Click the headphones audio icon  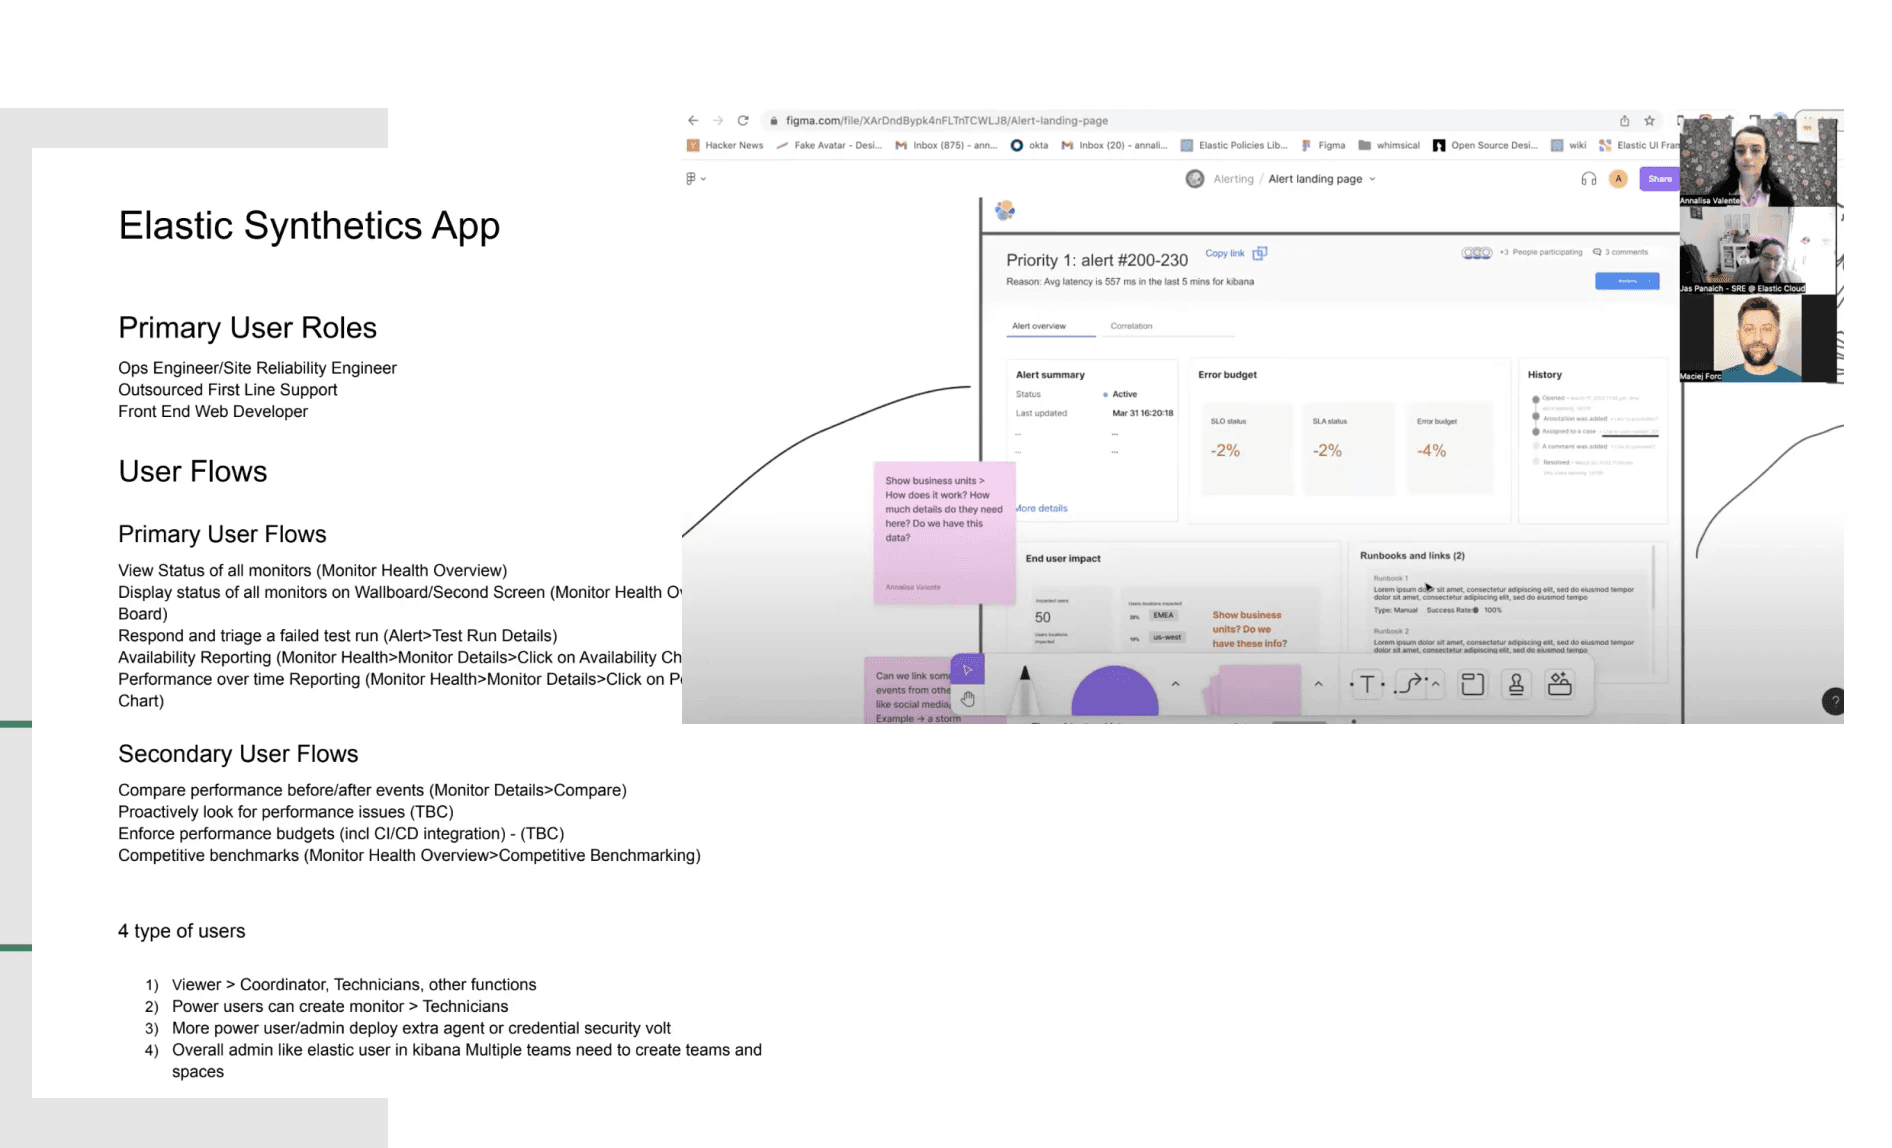tap(1588, 179)
